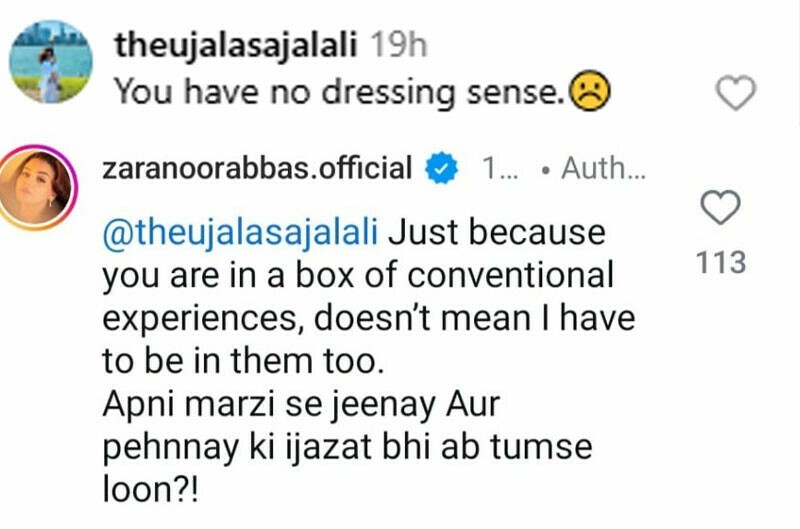800x529 pixels.
Task: View the 113 likes count
Action: (722, 263)
